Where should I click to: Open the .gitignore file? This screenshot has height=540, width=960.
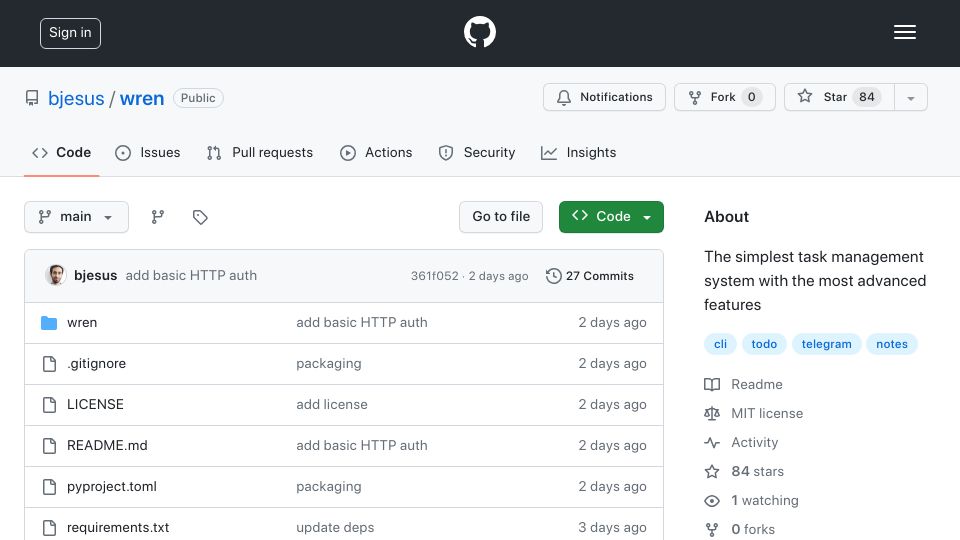coord(96,364)
